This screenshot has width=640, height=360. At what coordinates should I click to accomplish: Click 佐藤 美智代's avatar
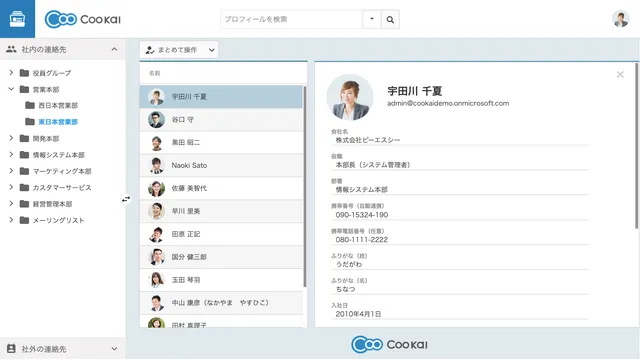tap(156, 188)
